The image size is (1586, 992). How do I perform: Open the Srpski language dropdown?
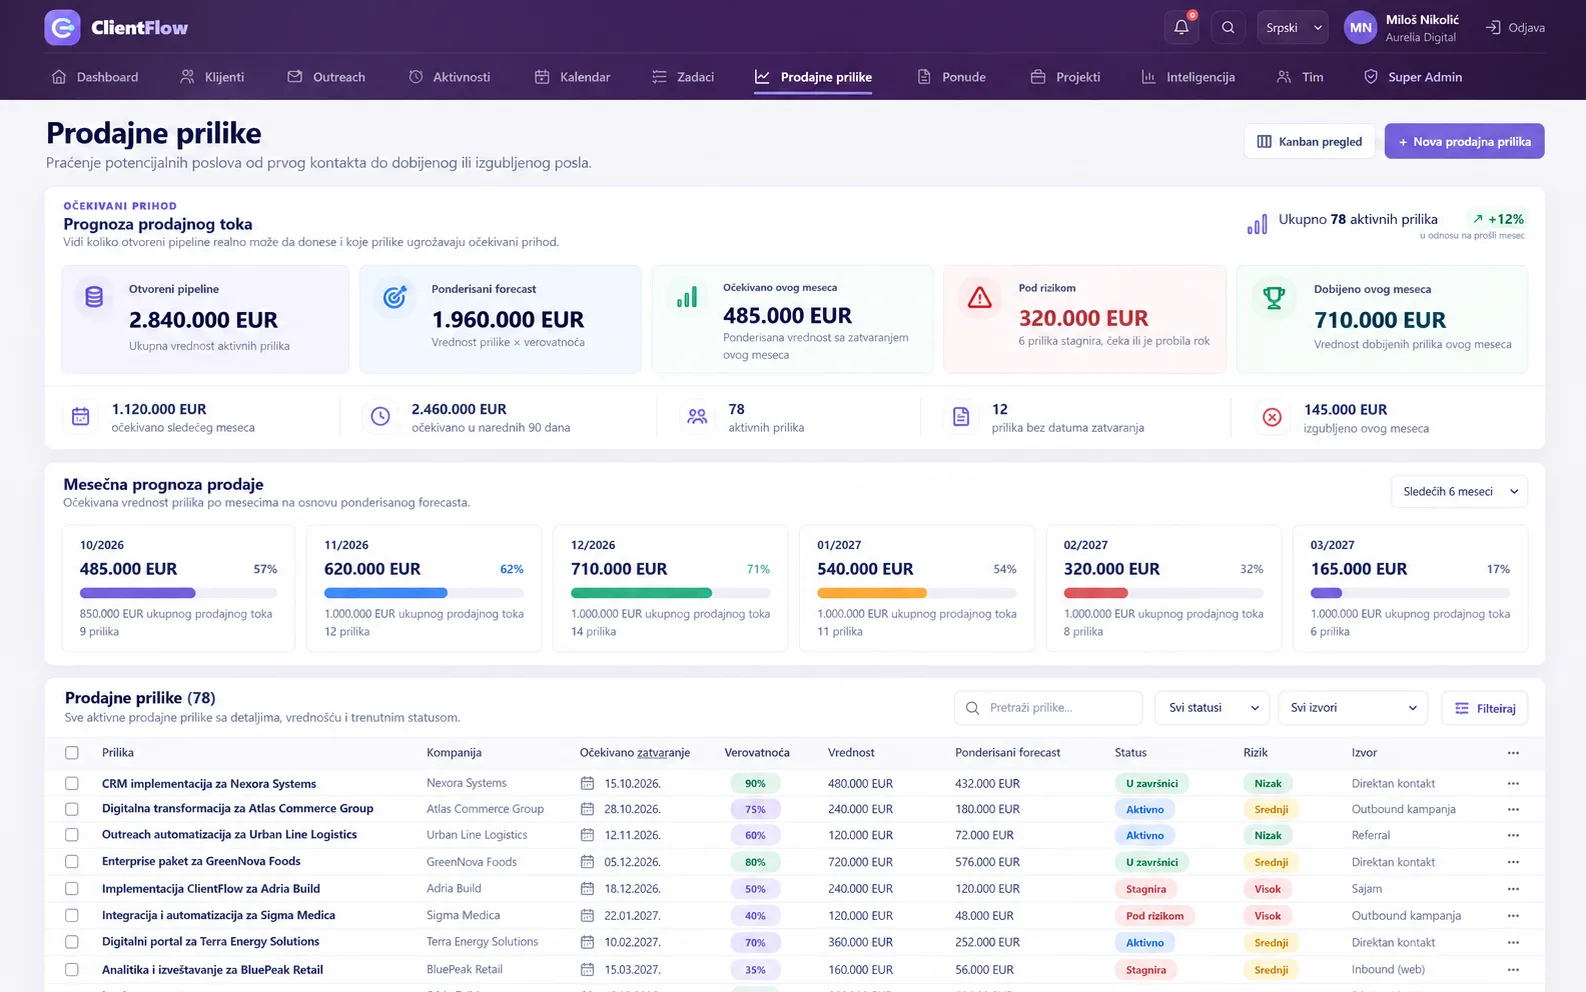(x=1292, y=28)
